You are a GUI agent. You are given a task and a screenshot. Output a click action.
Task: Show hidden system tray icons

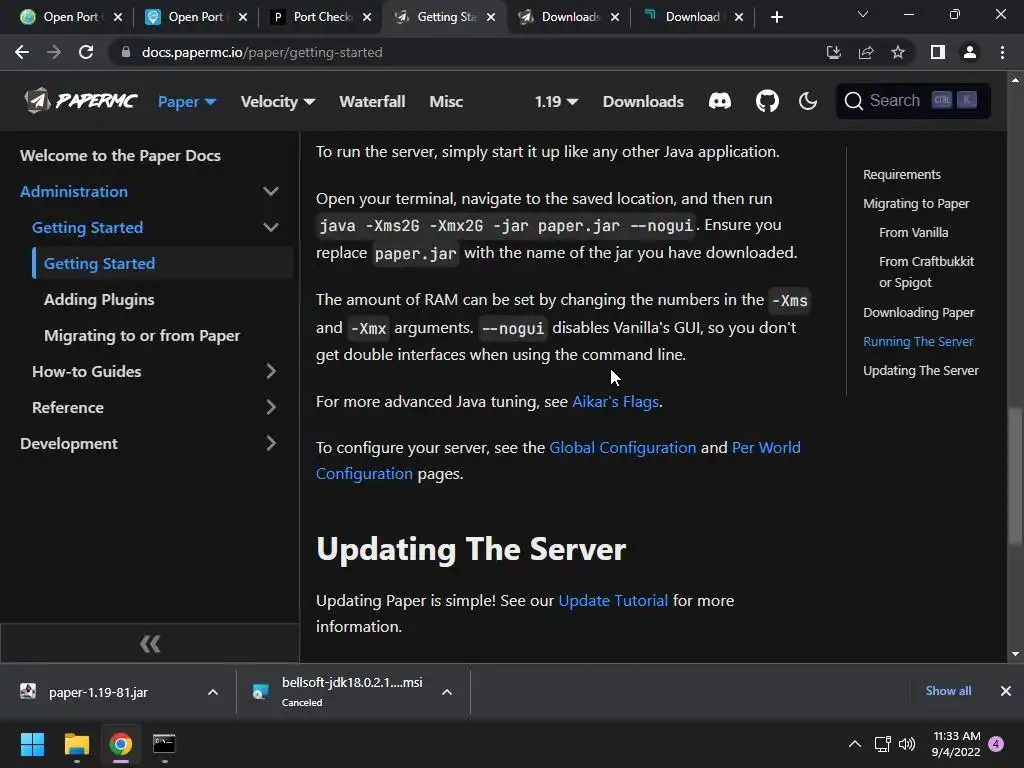click(854, 744)
